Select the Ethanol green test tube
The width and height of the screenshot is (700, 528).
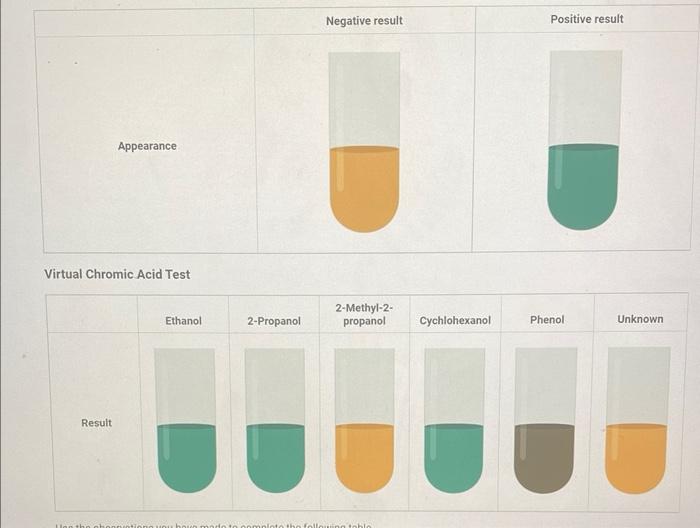tap(185, 420)
